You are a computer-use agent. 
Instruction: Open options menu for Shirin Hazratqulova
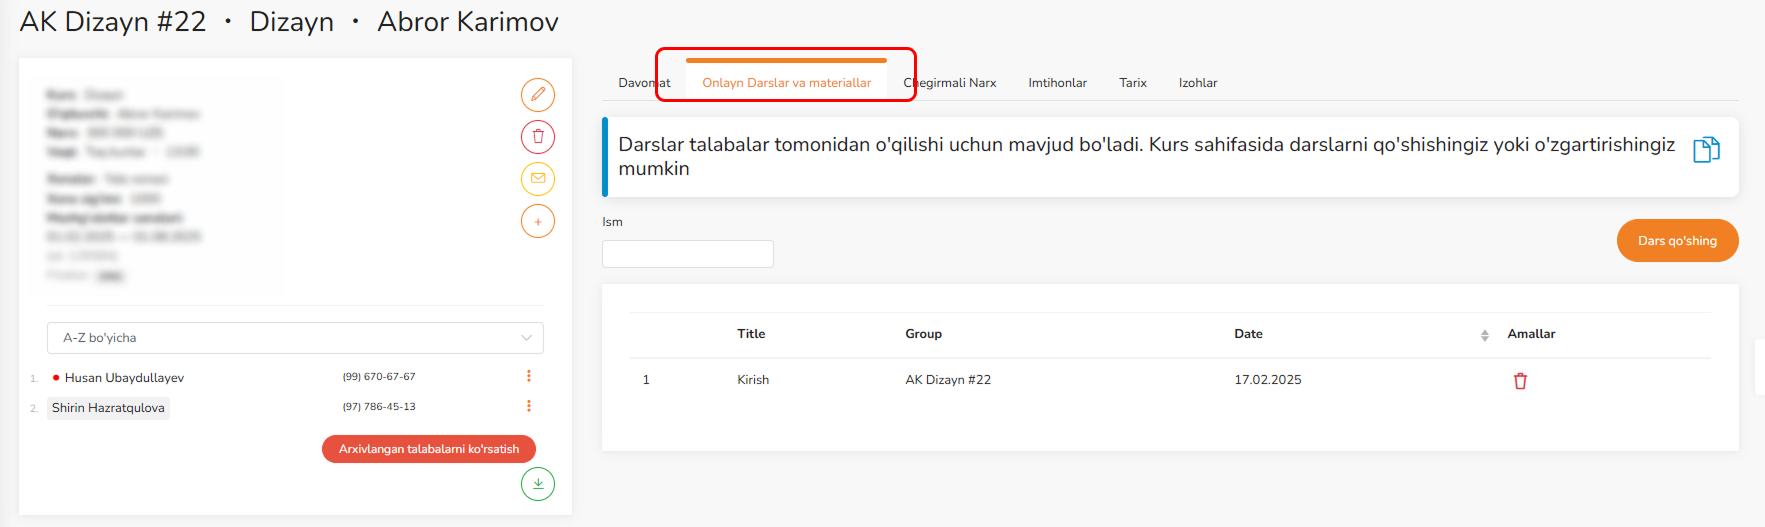pyautogui.click(x=529, y=406)
